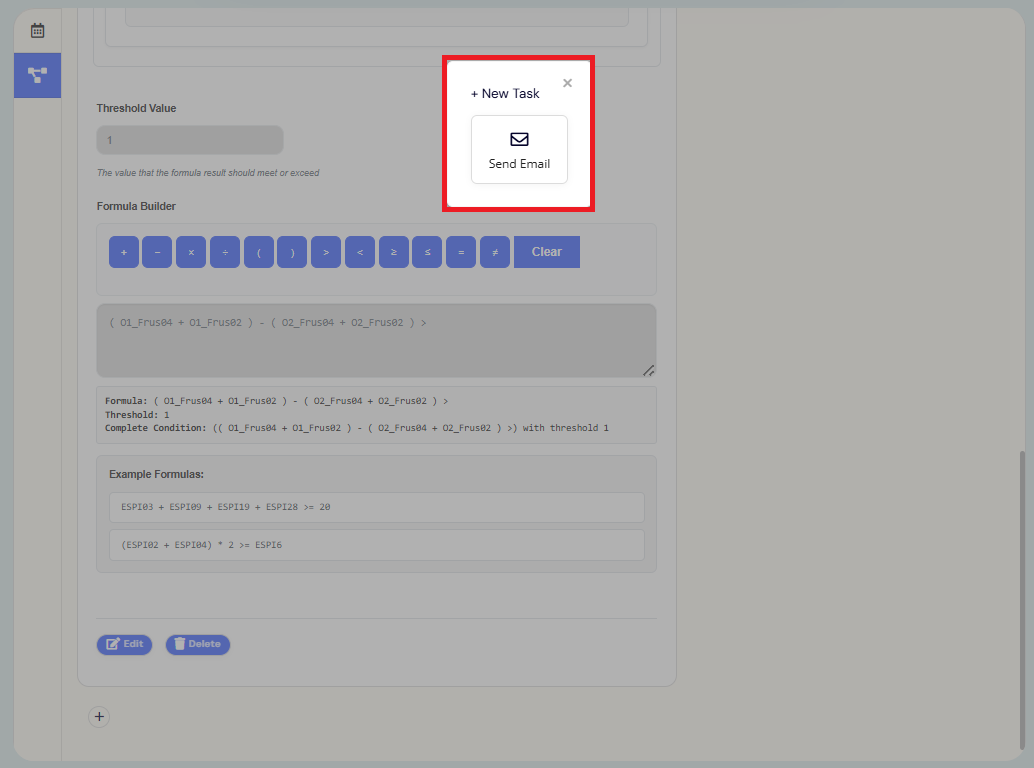Open the calendar view in the sidebar
This screenshot has width=1034, height=768.
click(x=37, y=29)
